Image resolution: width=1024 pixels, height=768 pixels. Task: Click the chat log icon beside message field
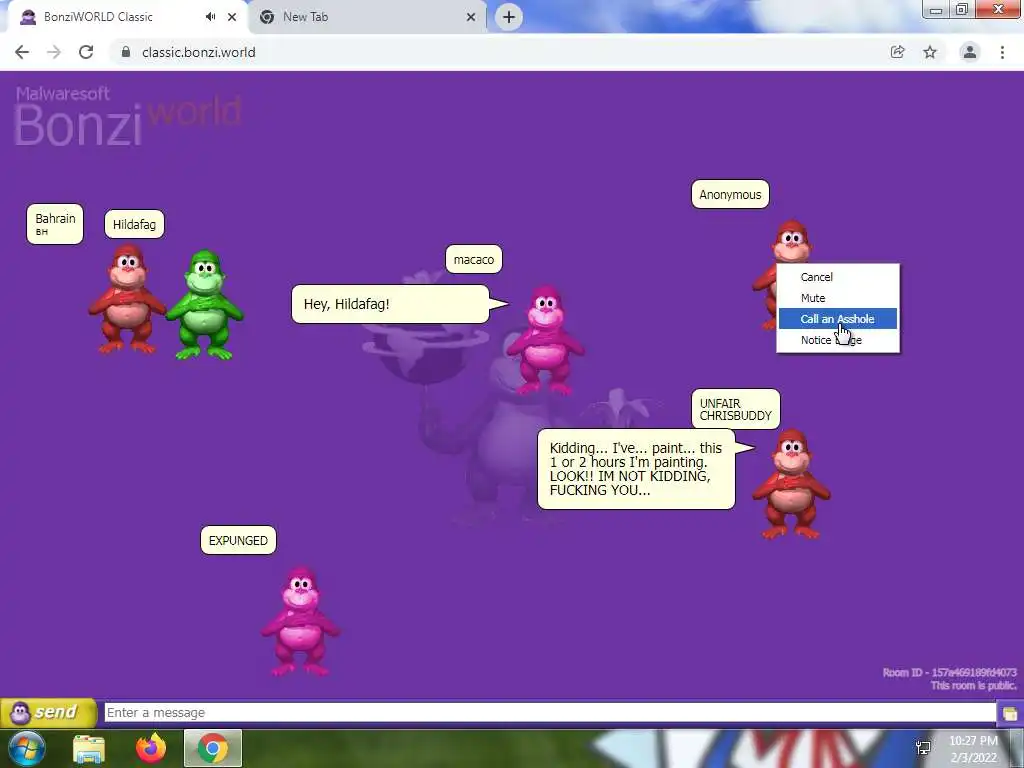click(1010, 712)
